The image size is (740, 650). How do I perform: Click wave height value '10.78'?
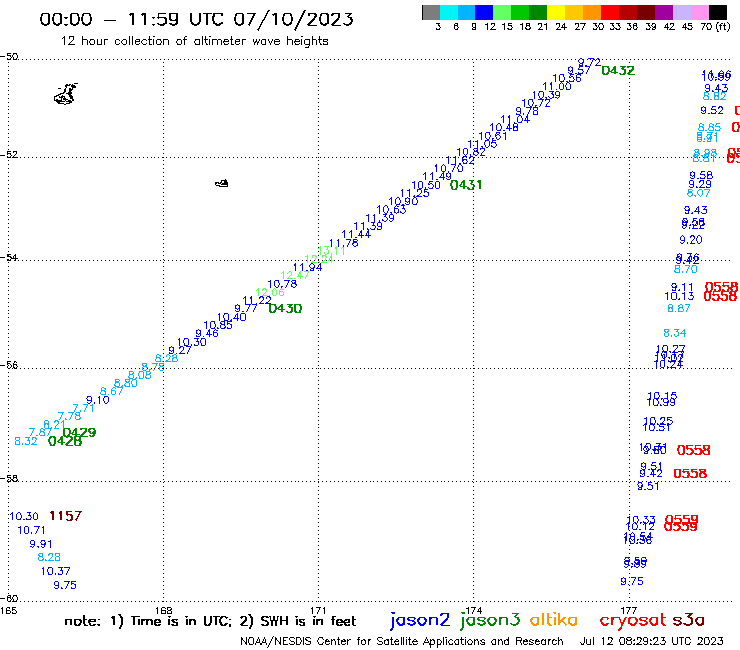(x=282, y=284)
